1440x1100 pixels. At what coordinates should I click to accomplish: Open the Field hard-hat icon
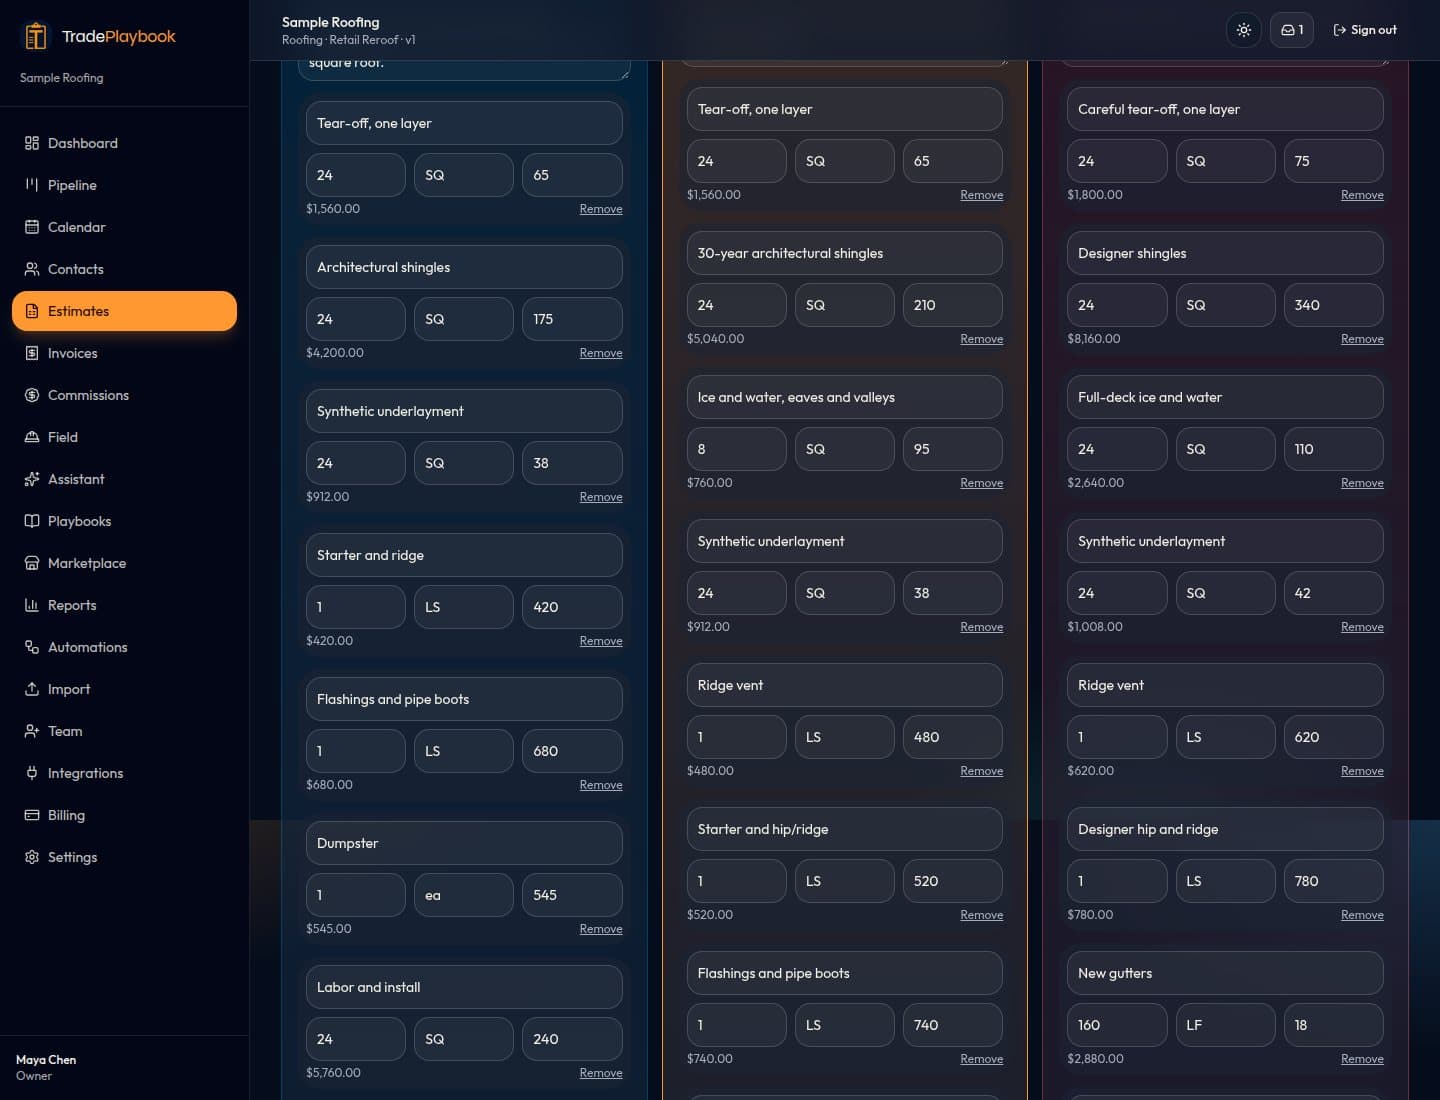(x=32, y=437)
